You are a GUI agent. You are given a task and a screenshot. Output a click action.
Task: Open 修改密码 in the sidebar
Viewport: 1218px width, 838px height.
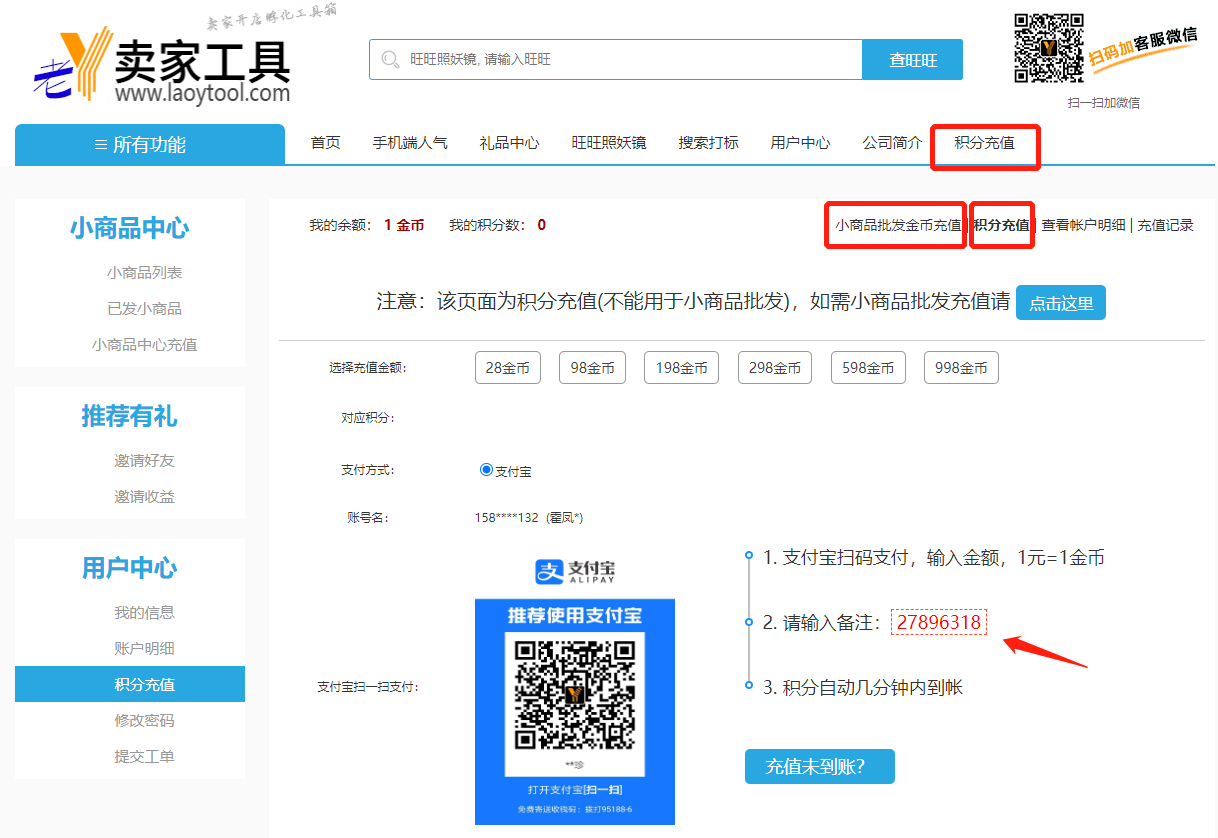tap(145, 721)
